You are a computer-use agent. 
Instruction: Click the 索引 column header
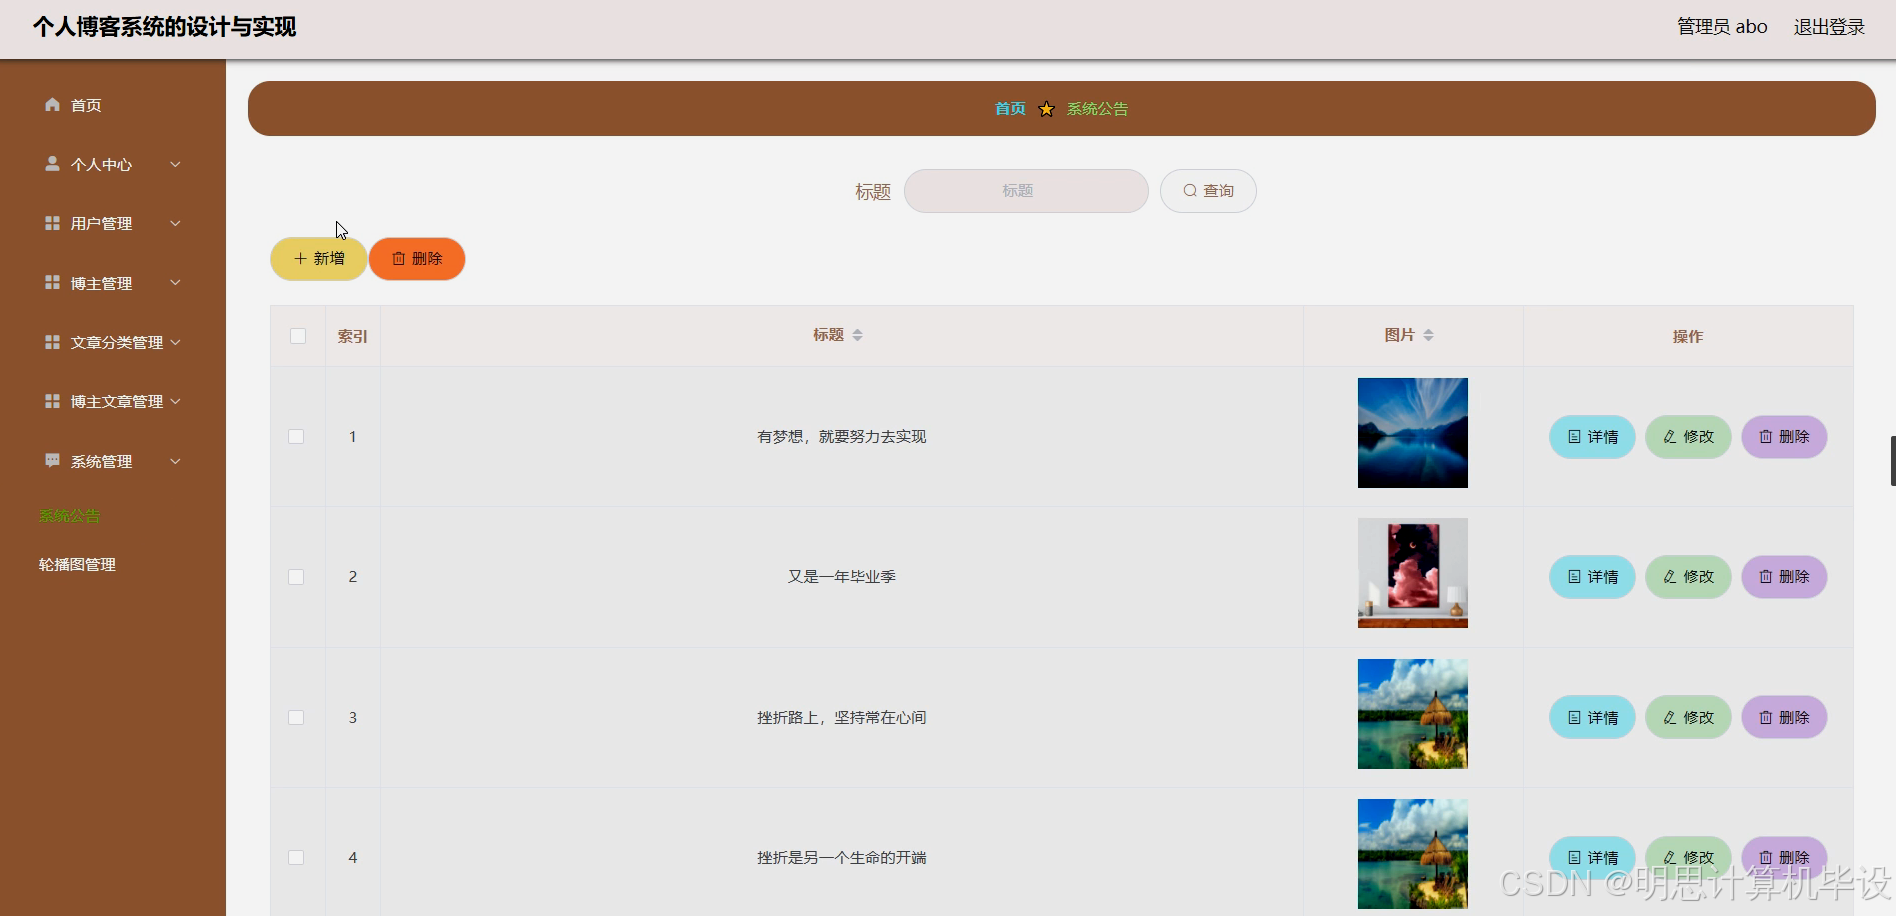(x=352, y=336)
